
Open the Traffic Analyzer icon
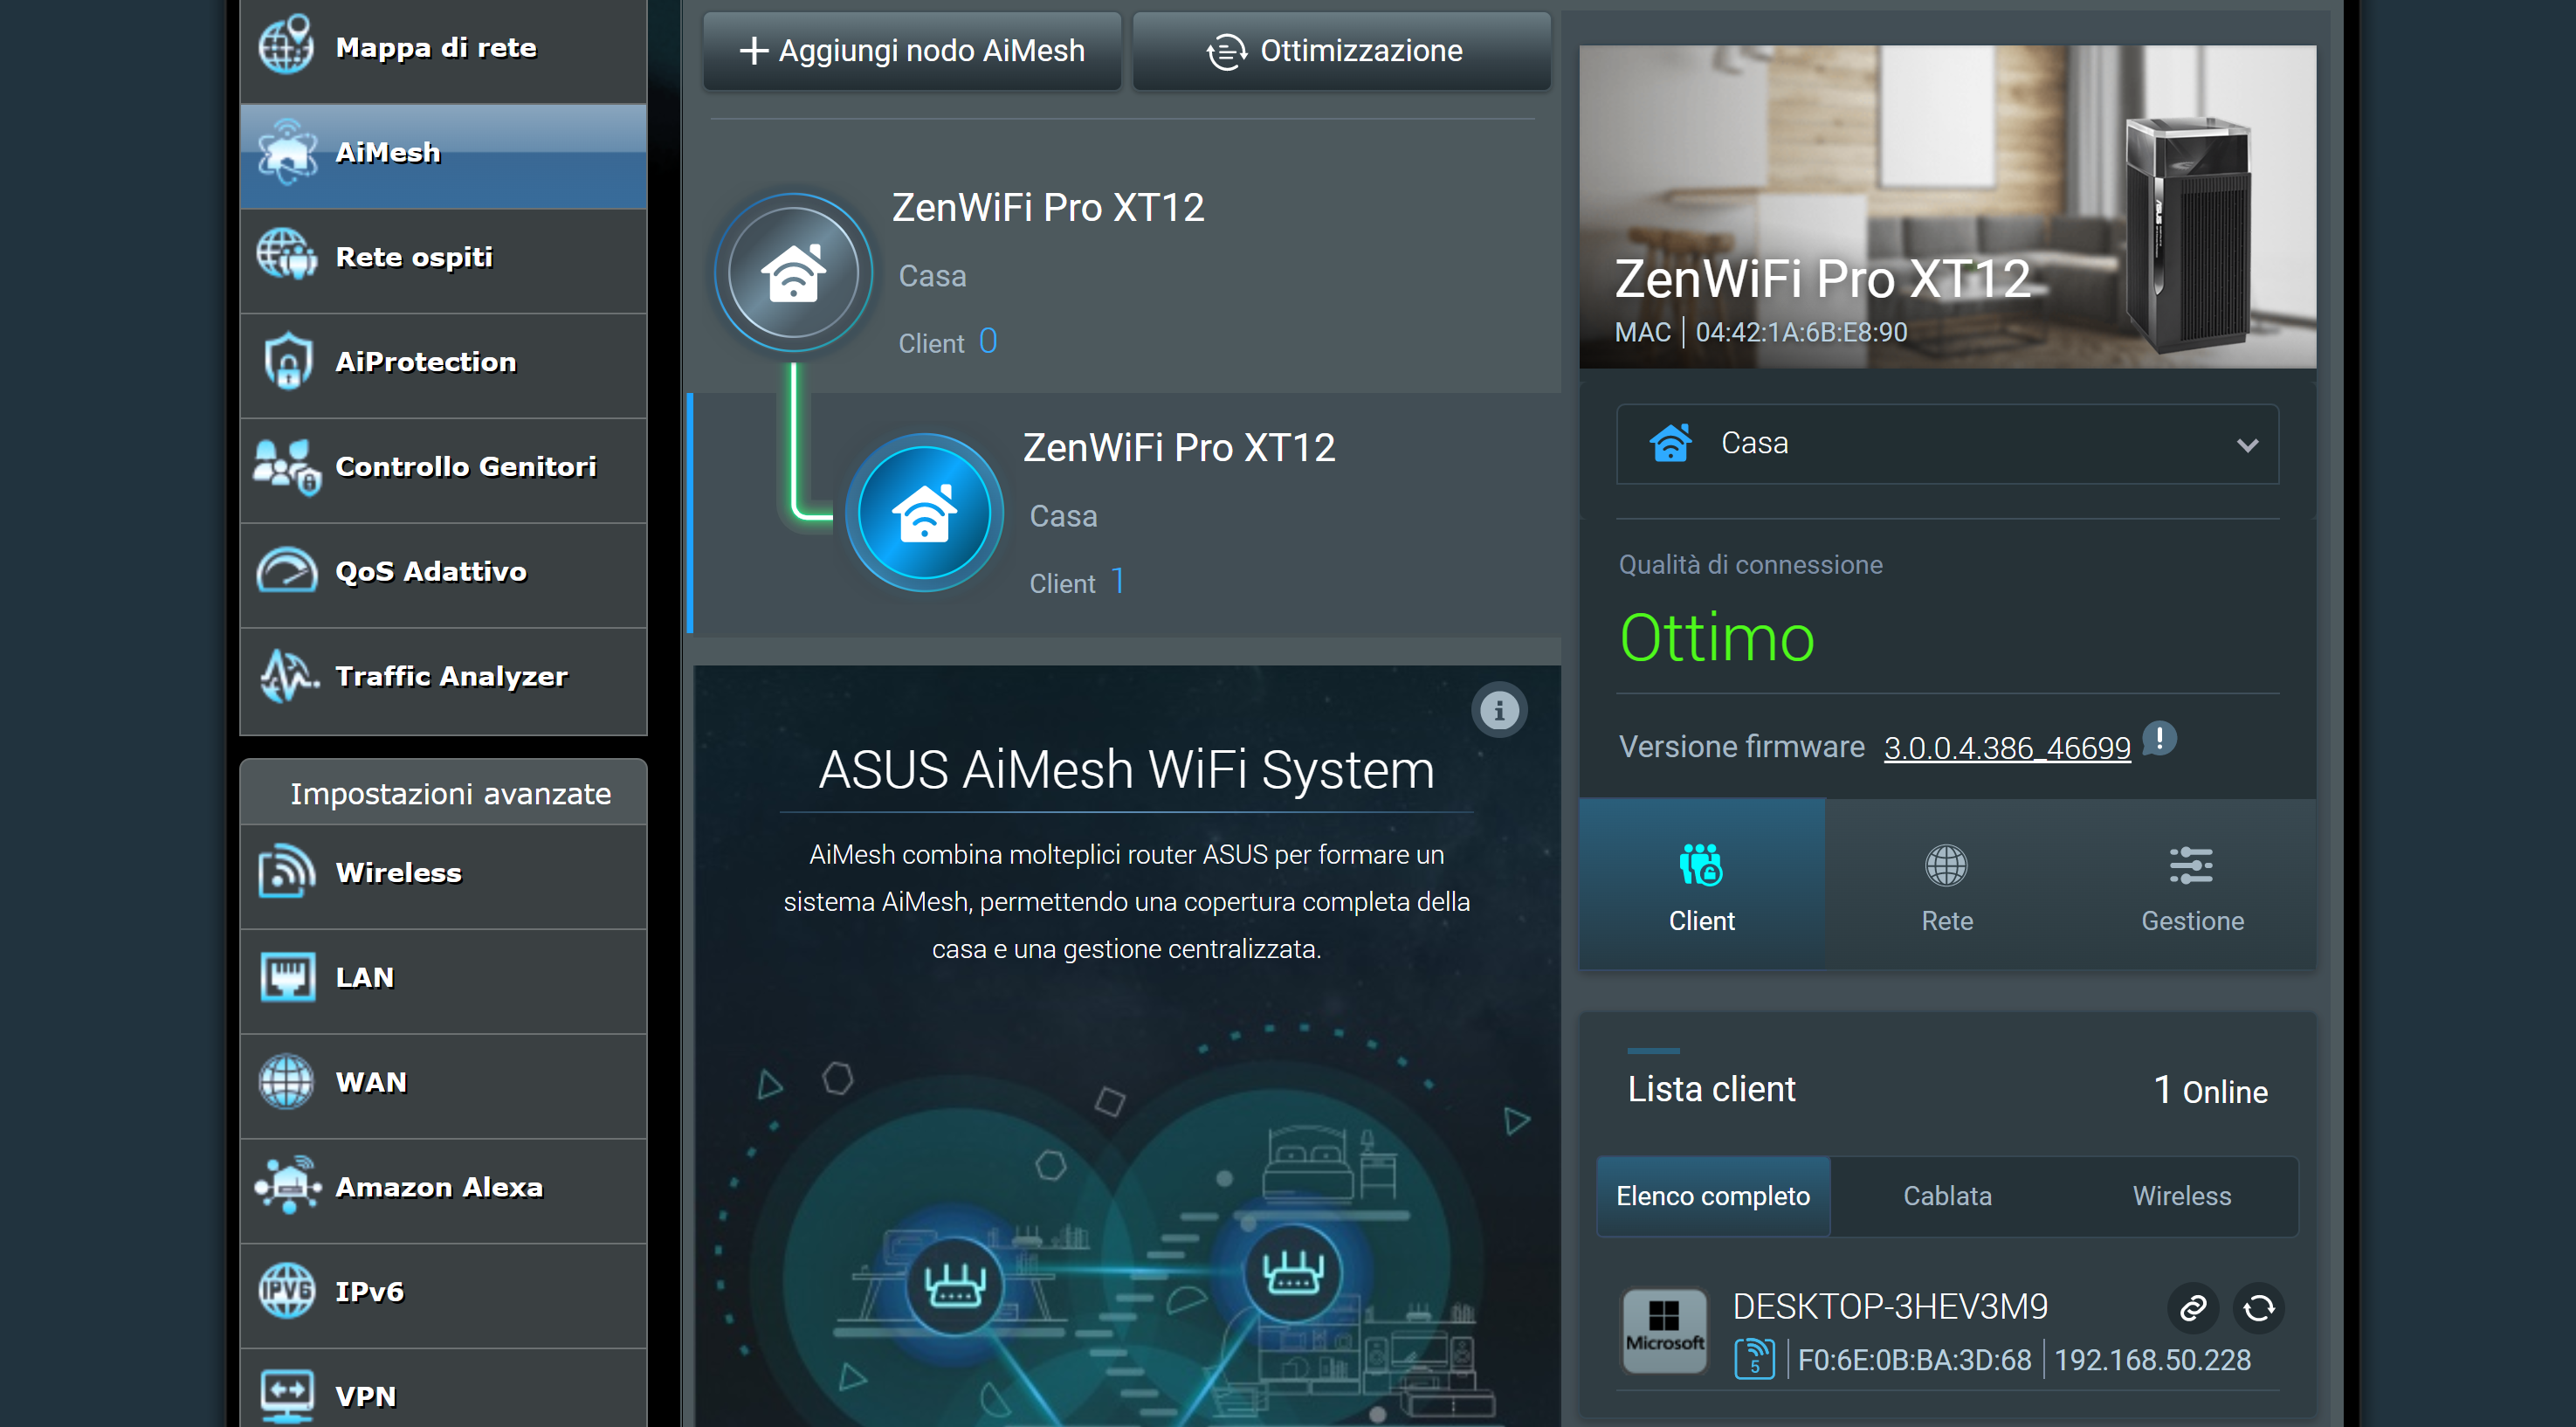coord(288,676)
